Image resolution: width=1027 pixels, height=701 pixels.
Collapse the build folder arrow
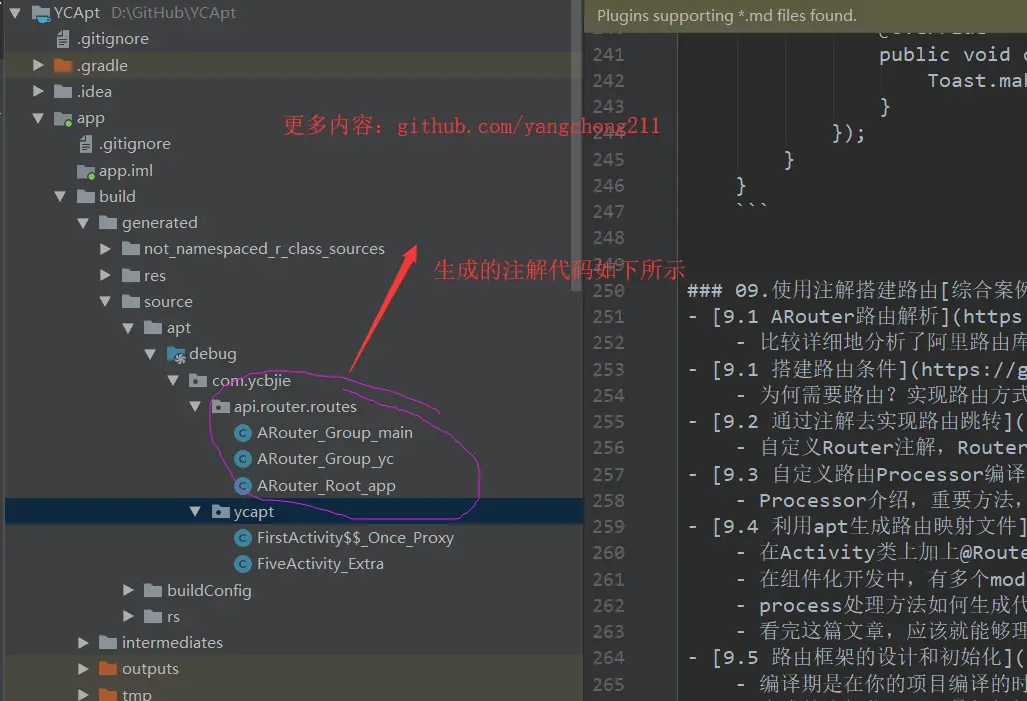(x=60, y=197)
